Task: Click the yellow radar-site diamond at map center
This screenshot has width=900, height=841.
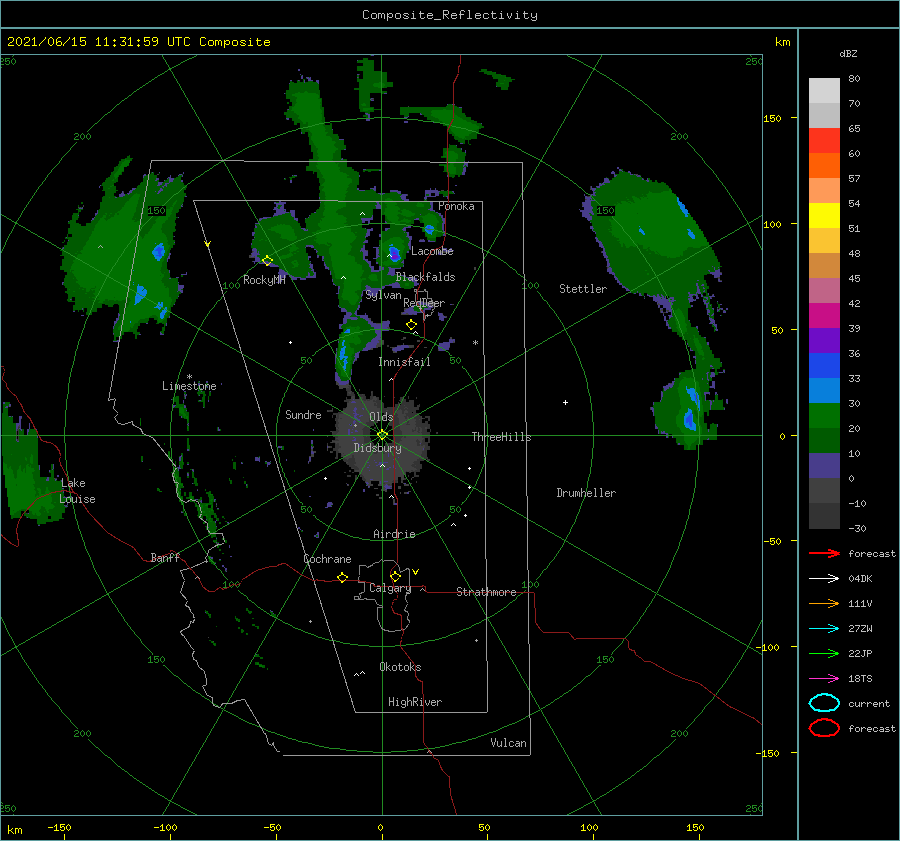Action: 382,435
